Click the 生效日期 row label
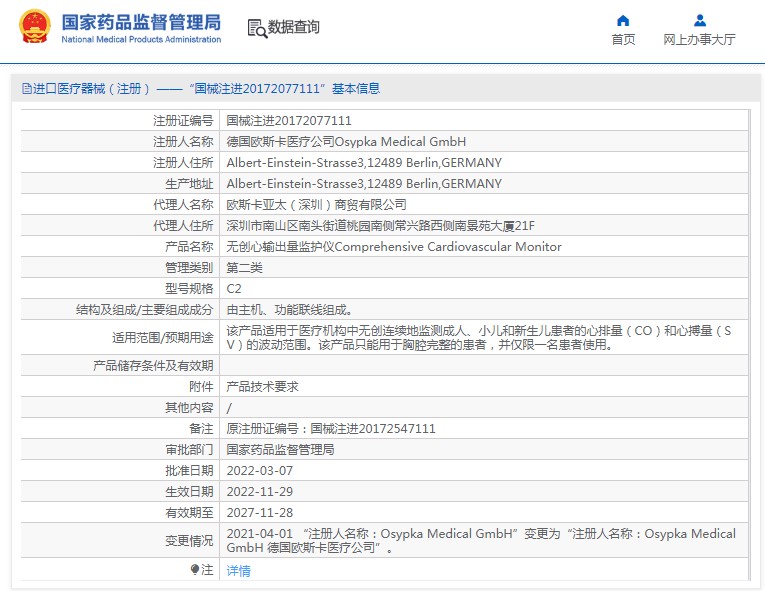 189,491
